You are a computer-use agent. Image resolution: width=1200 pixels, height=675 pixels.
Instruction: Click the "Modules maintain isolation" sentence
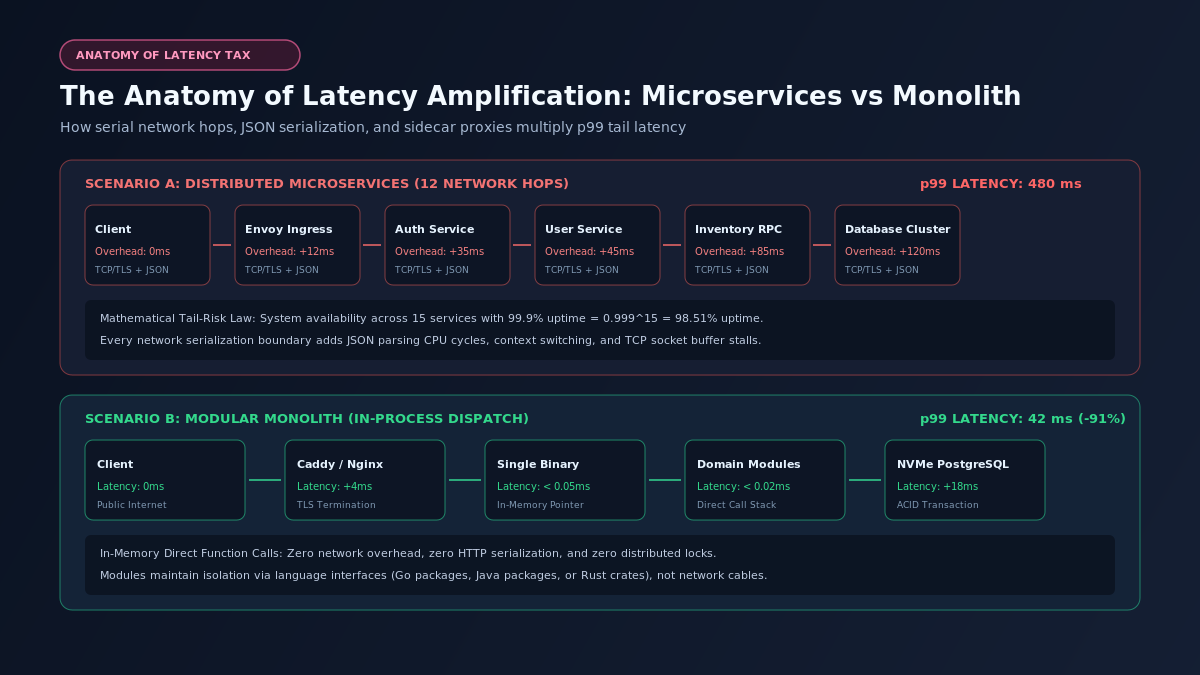pyautogui.click(x=434, y=575)
